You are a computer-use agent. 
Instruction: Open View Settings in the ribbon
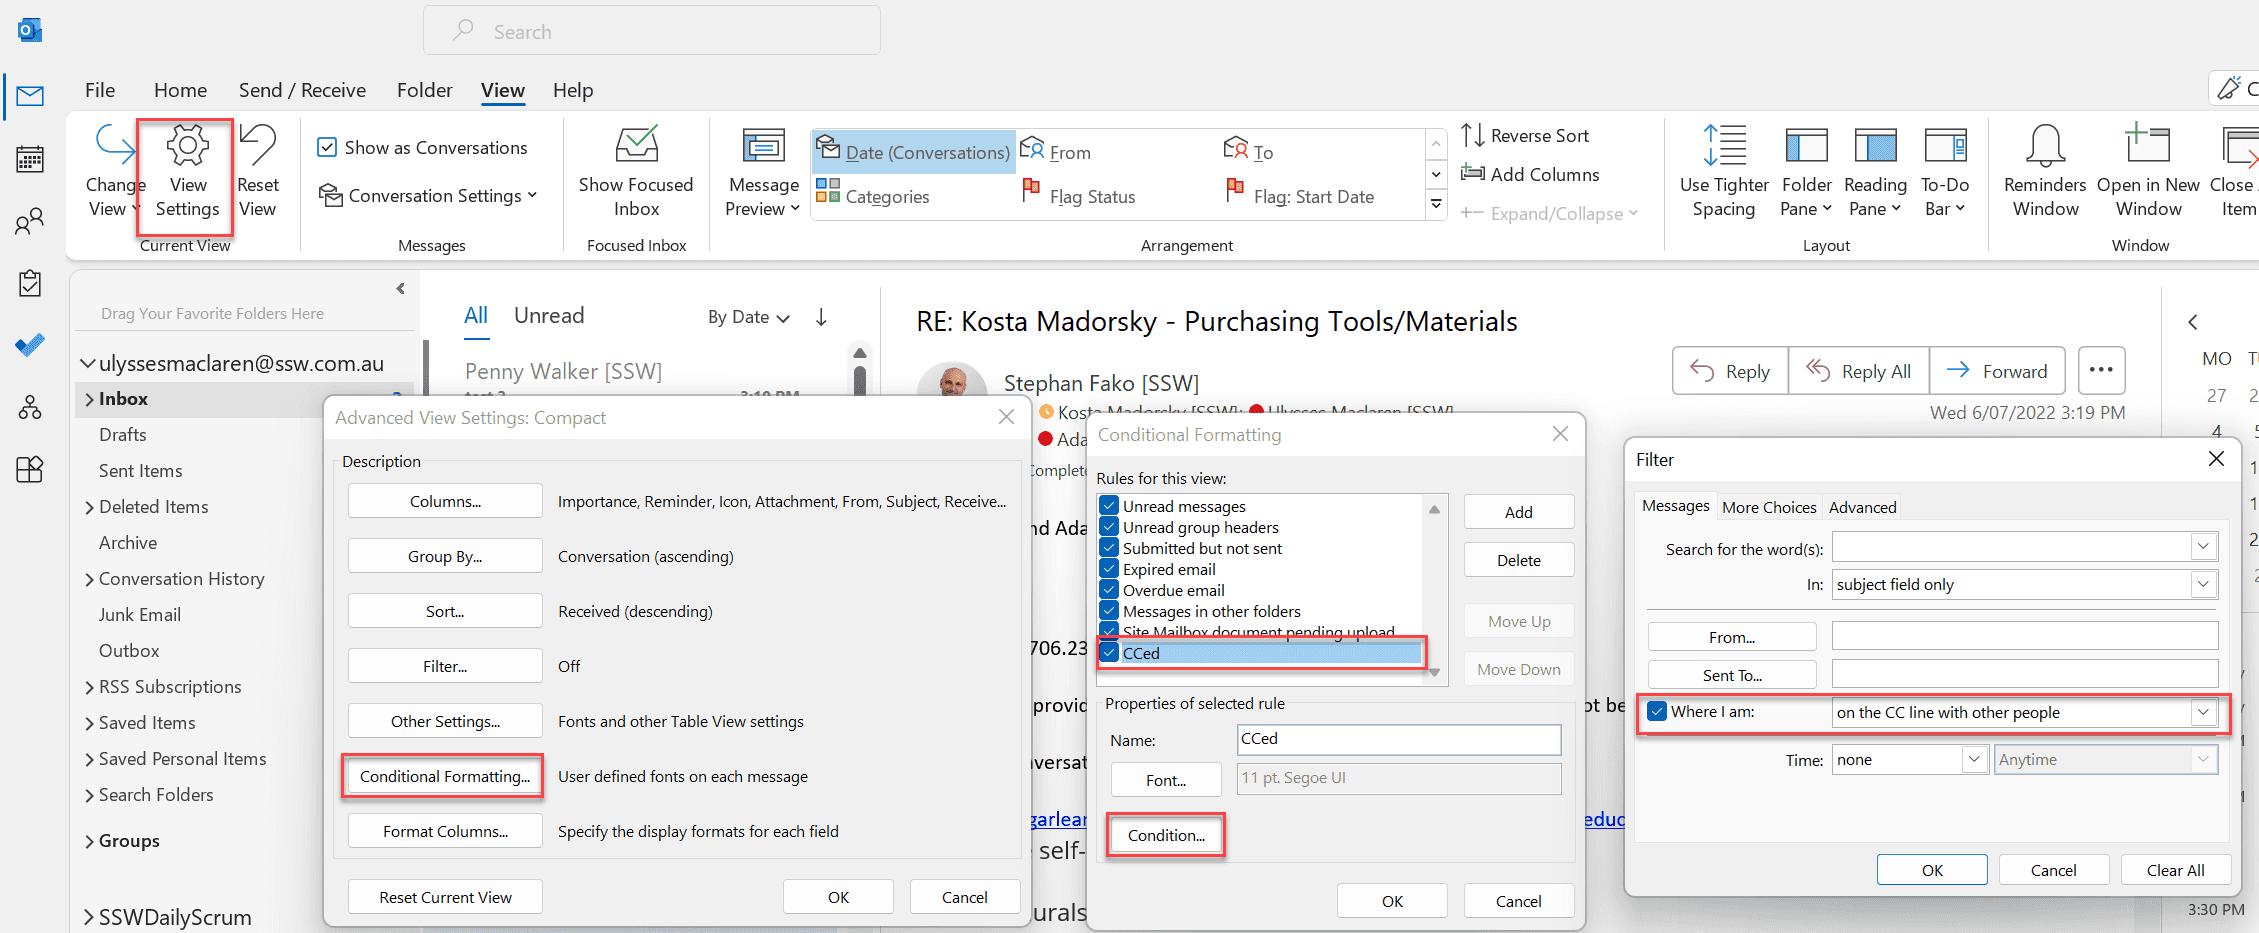tap(187, 172)
